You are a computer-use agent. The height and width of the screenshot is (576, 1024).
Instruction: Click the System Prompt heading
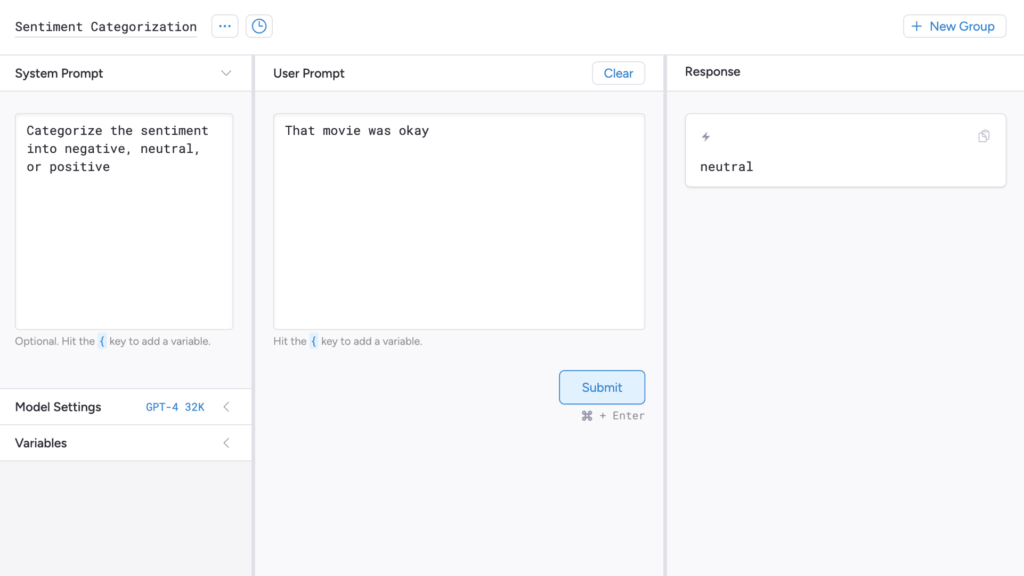tap(59, 73)
